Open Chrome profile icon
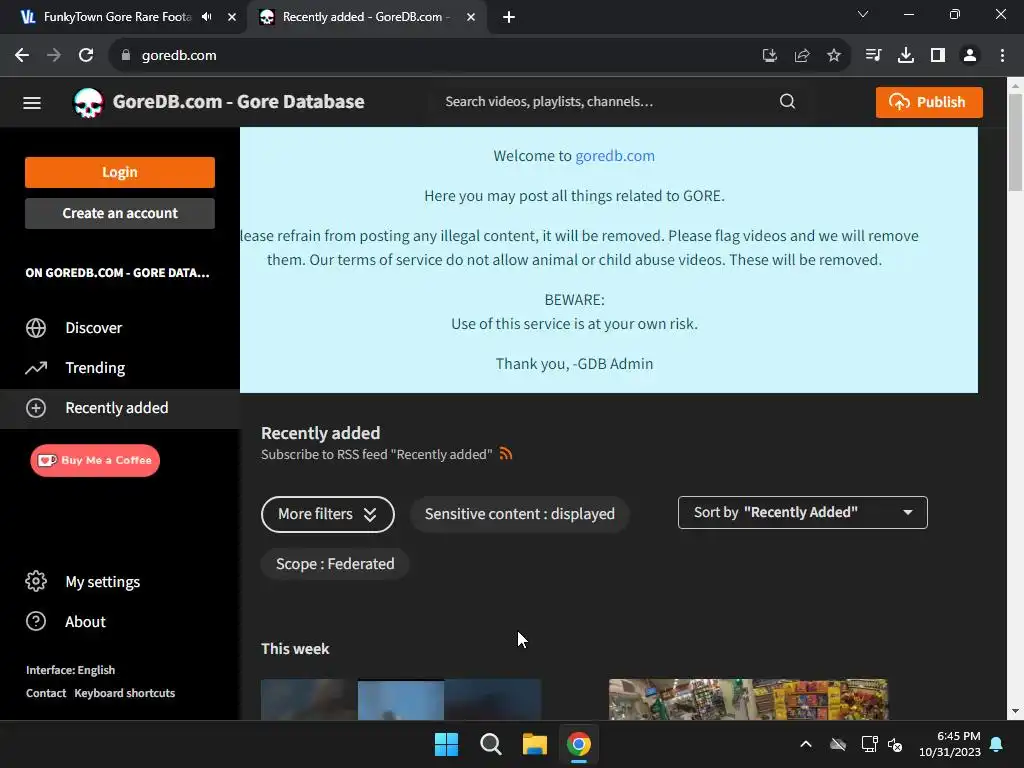This screenshot has width=1024, height=768. tap(970, 56)
